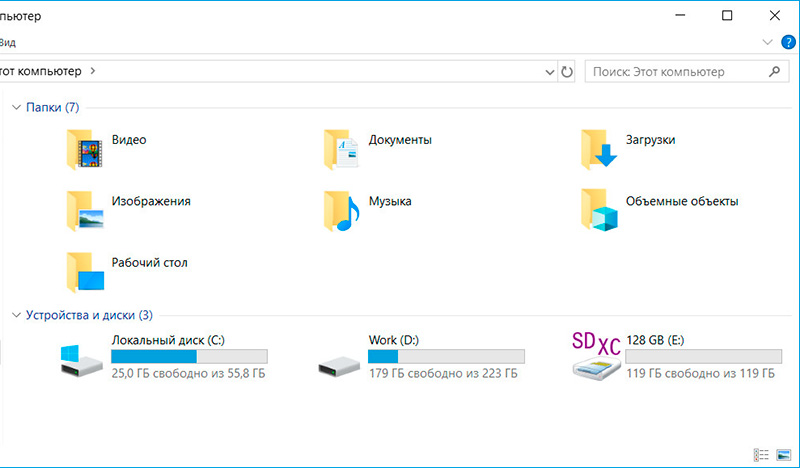Collapse the Устройства и диски (3) group
The image size is (800, 468).
16,315
